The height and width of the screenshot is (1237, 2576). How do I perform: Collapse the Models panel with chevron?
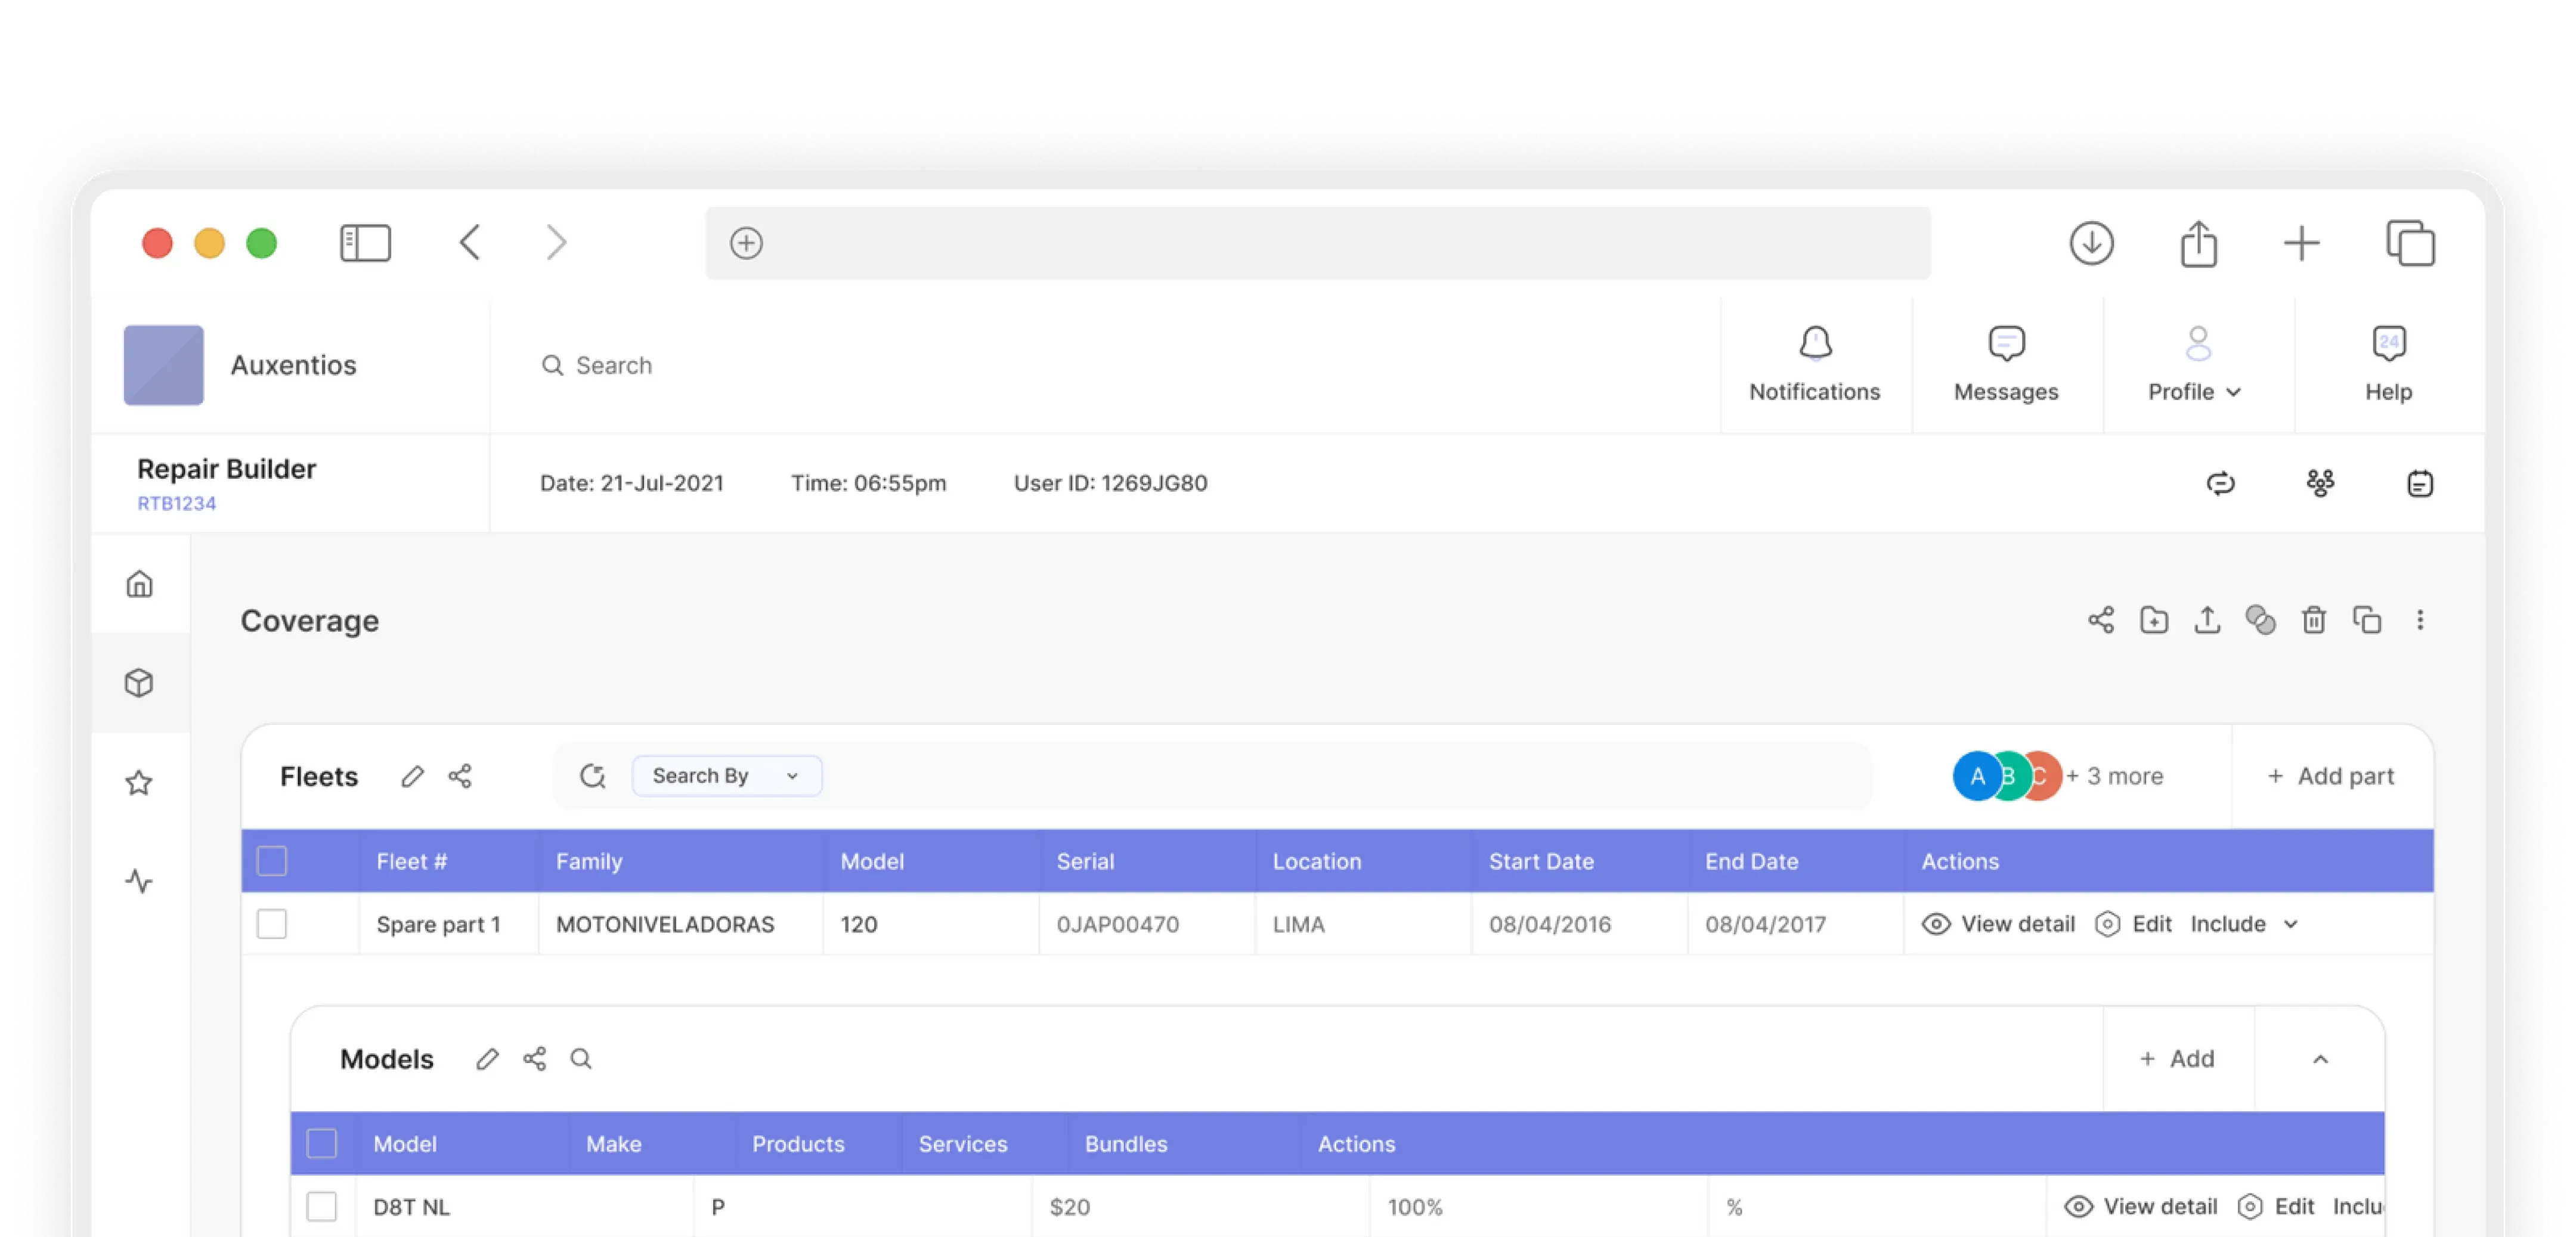(x=2320, y=1059)
